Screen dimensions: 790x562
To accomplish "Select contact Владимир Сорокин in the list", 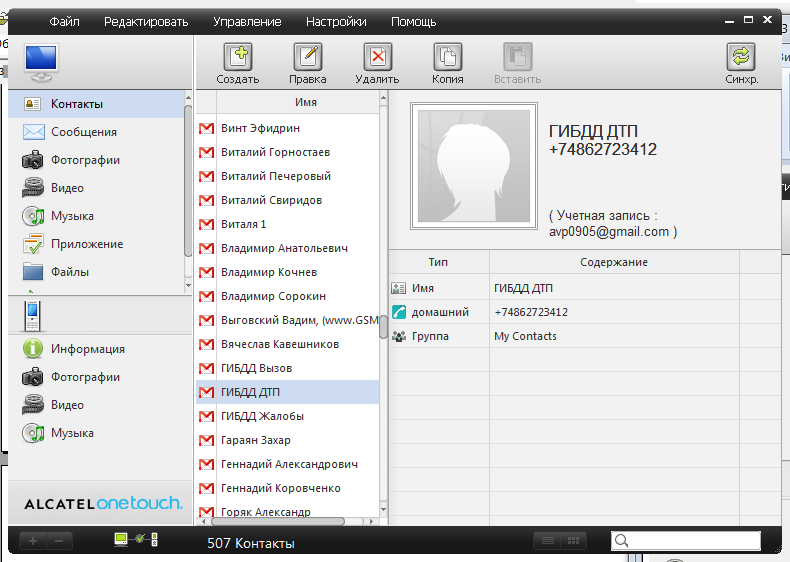I will pyautogui.click(x=273, y=296).
